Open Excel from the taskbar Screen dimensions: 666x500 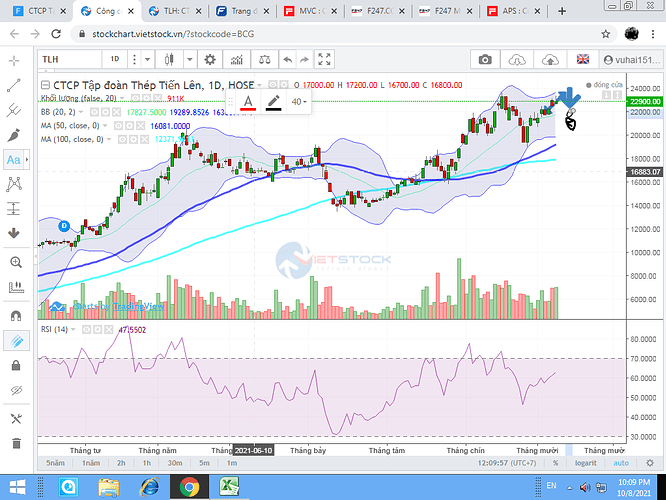click(229, 487)
